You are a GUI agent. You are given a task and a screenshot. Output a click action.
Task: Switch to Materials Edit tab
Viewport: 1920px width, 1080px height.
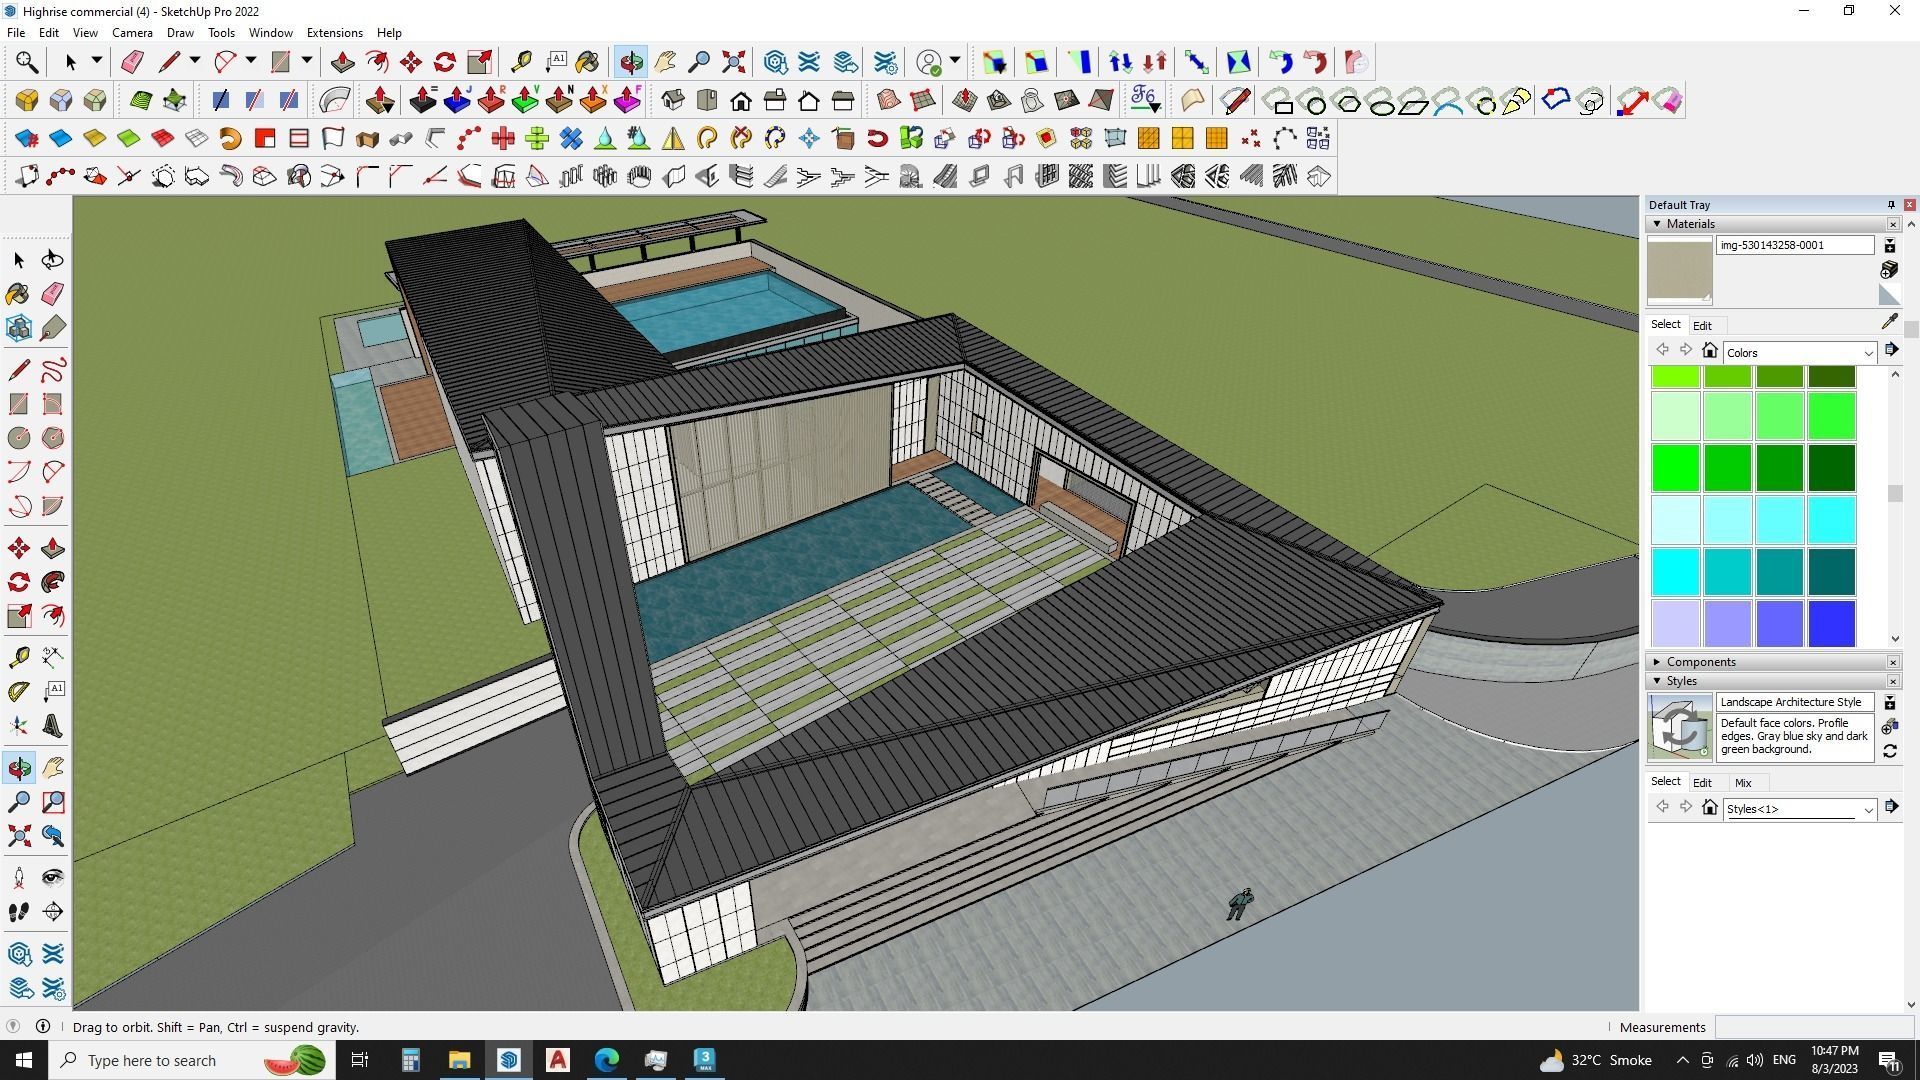(x=1702, y=326)
